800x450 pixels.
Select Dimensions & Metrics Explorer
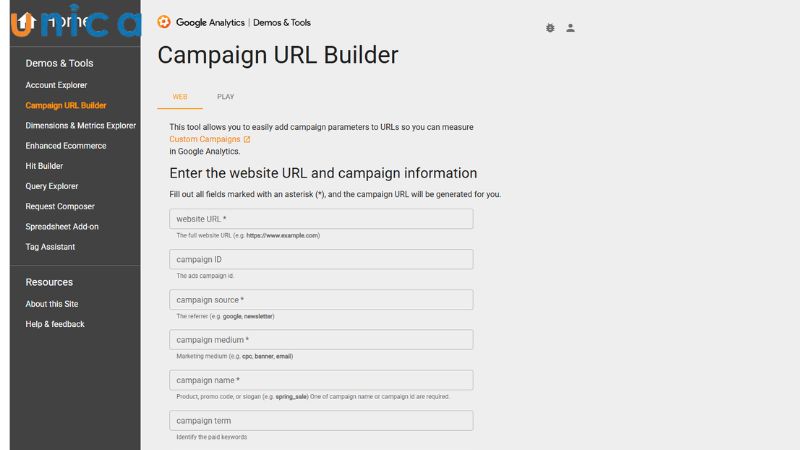(x=80, y=126)
